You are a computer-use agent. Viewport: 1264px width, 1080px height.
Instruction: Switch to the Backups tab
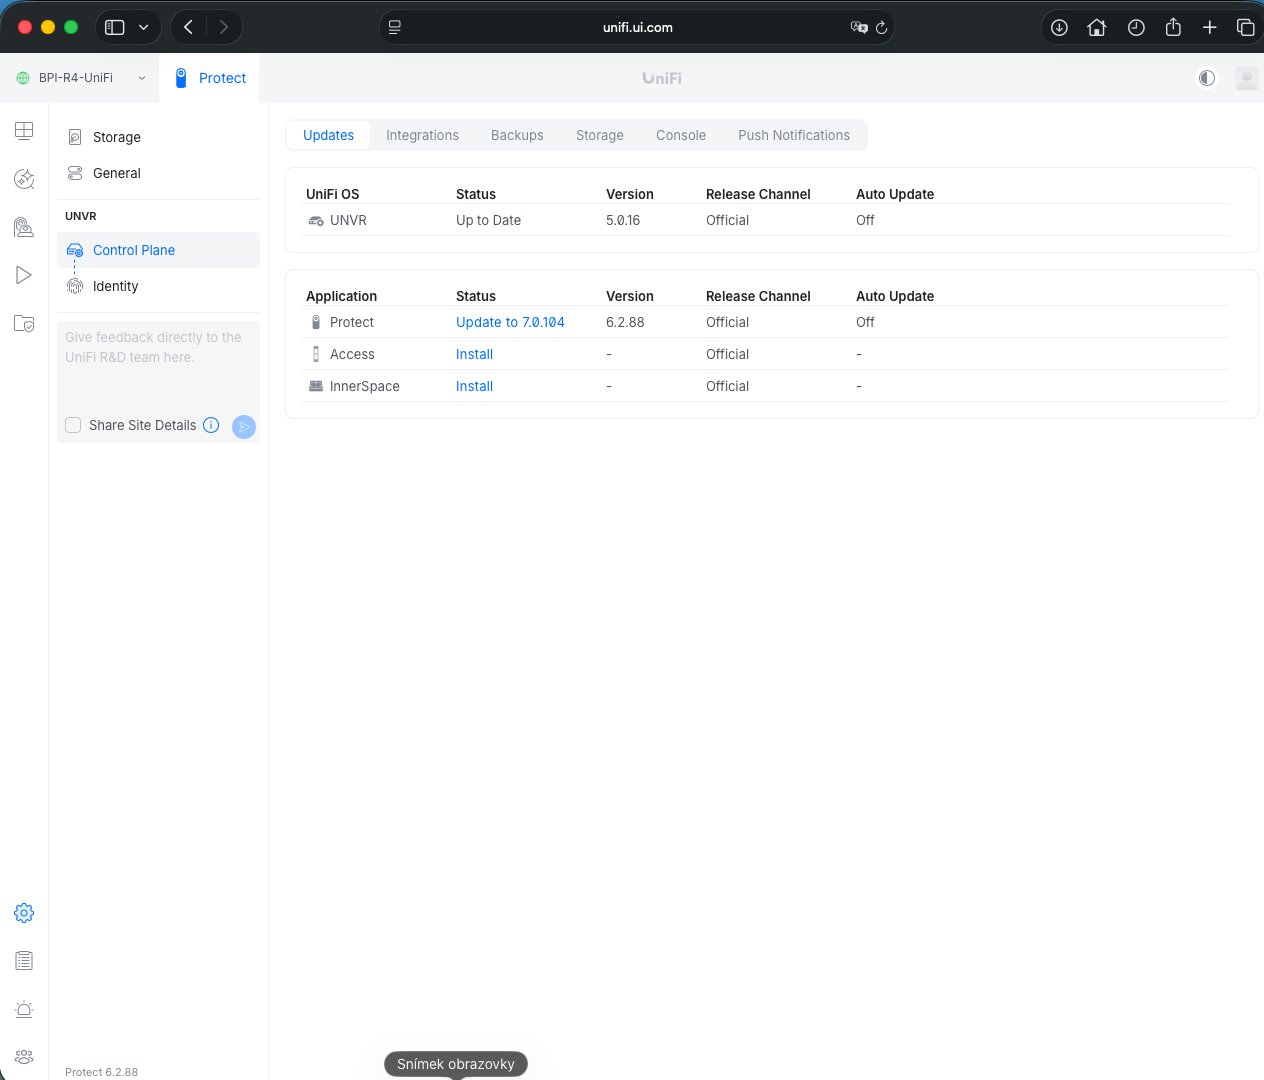click(x=517, y=135)
